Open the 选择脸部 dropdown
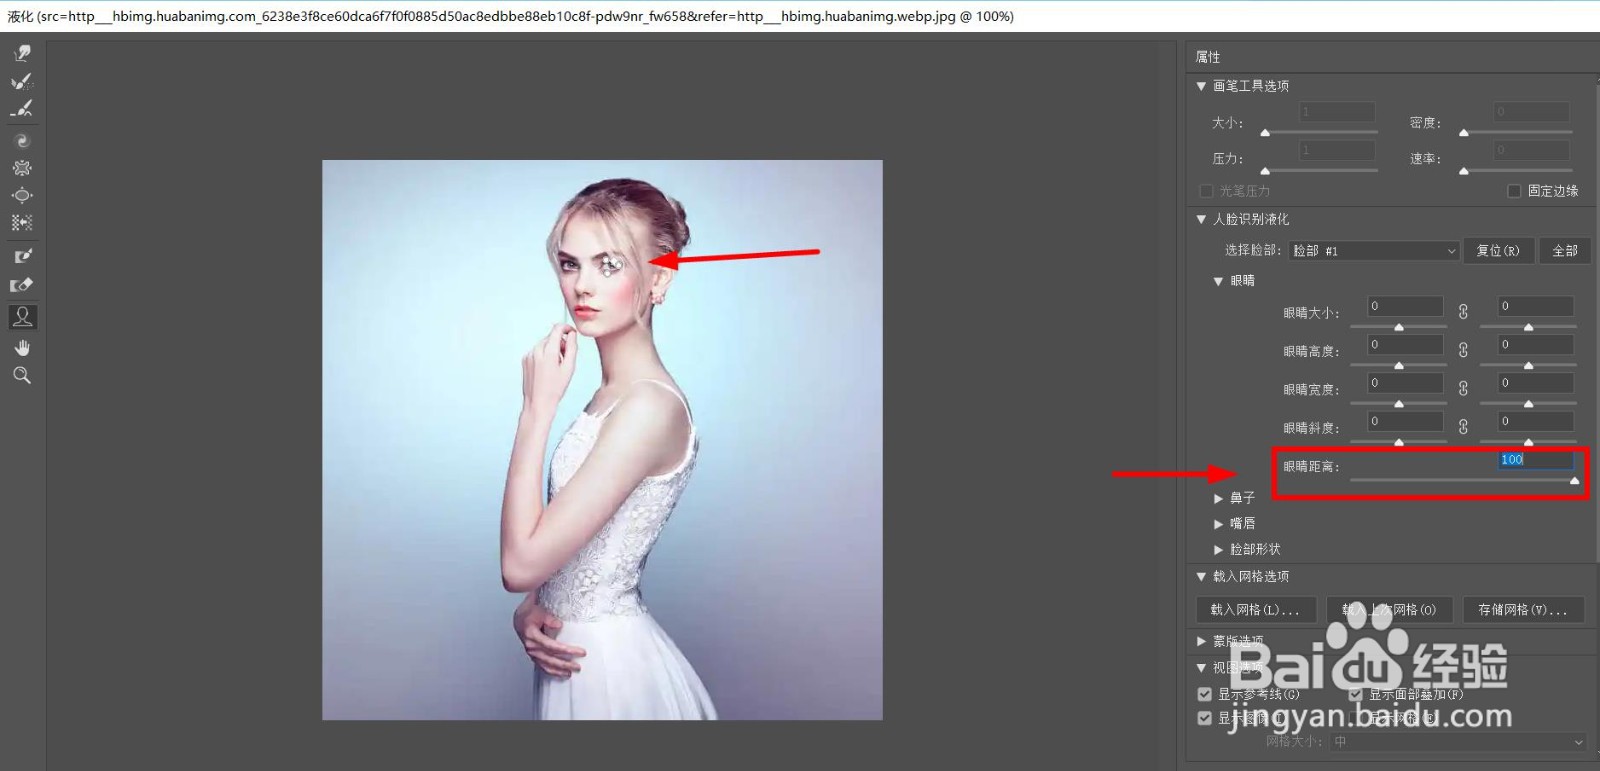1600x771 pixels. click(1374, 250)
